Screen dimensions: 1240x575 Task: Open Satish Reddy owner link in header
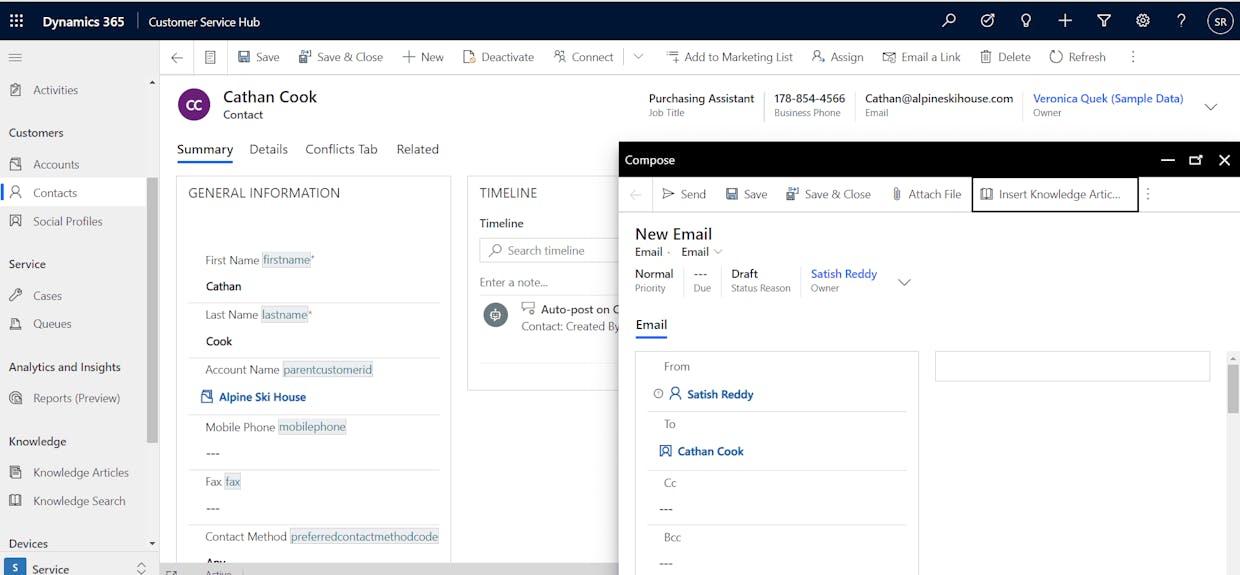(844, 274)
